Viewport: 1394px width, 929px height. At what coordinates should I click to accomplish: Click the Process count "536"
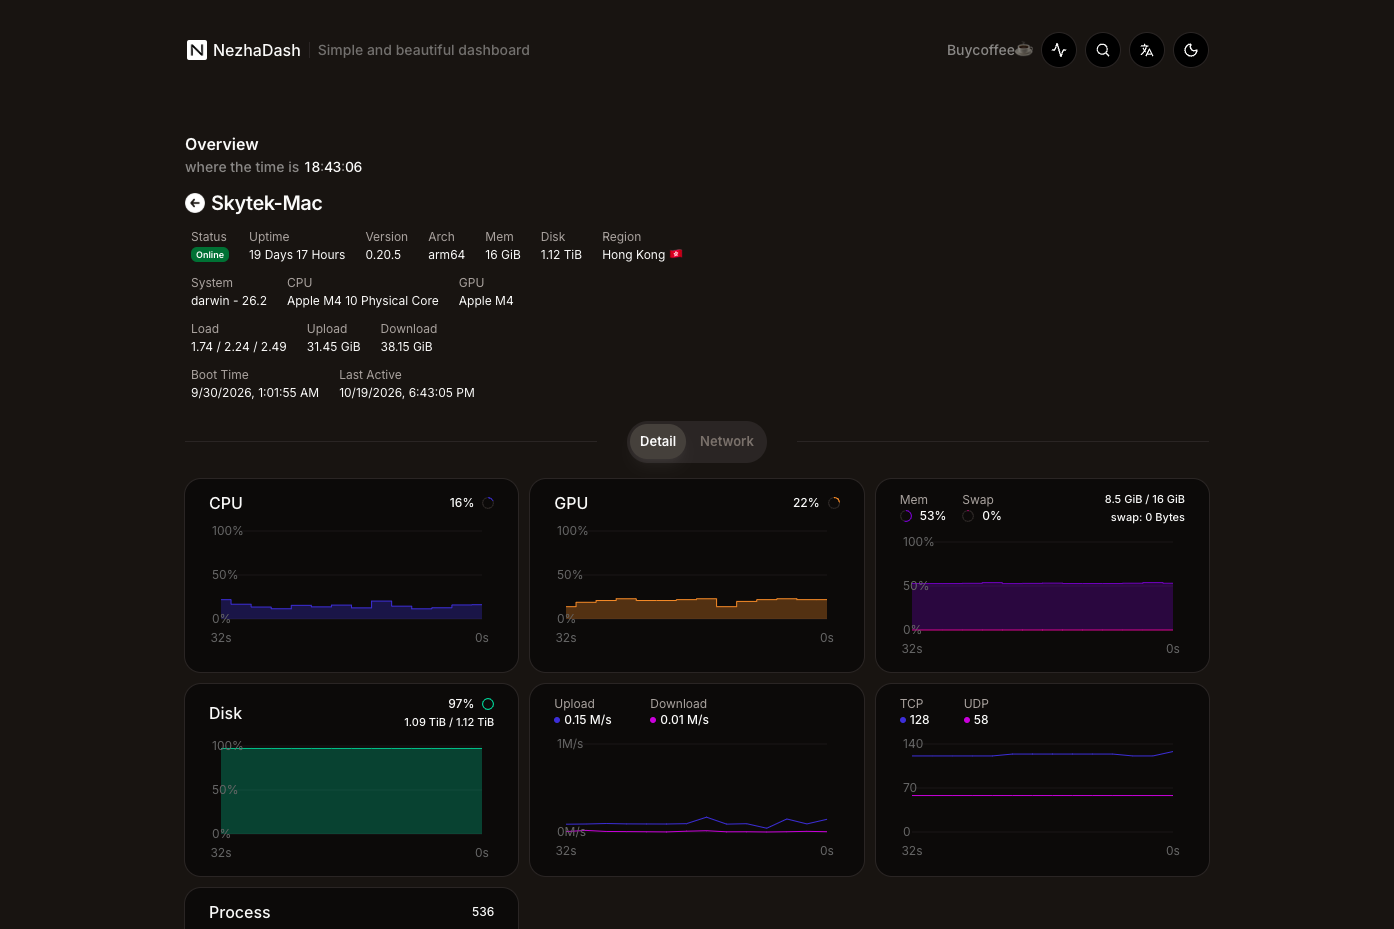483,912
